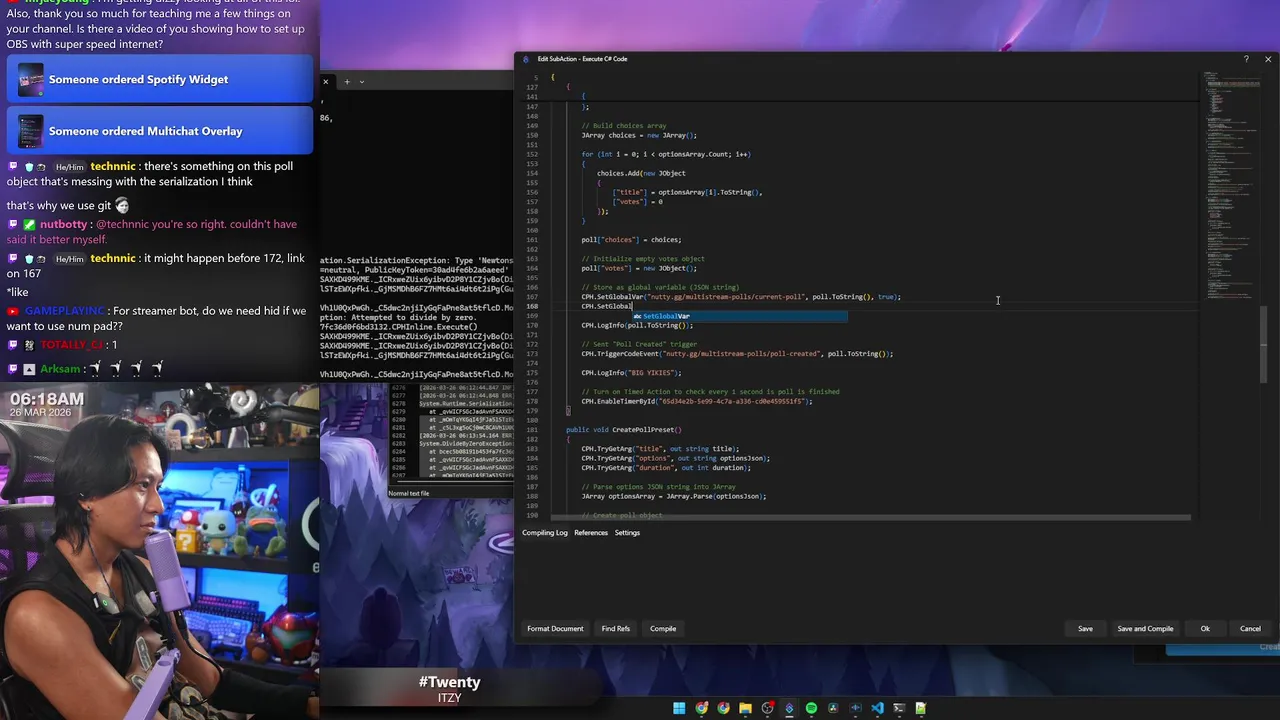
Task: Click the GAMEPLAYING username in chat
Action: (x=64, y=311)
